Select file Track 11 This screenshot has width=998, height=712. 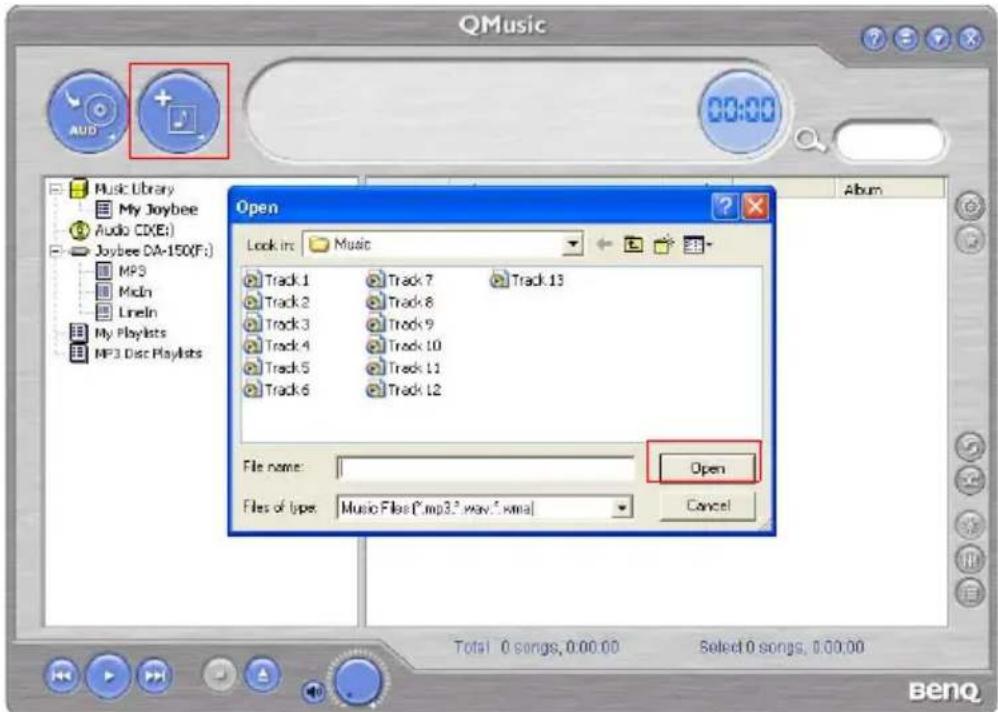click(404, 368)
